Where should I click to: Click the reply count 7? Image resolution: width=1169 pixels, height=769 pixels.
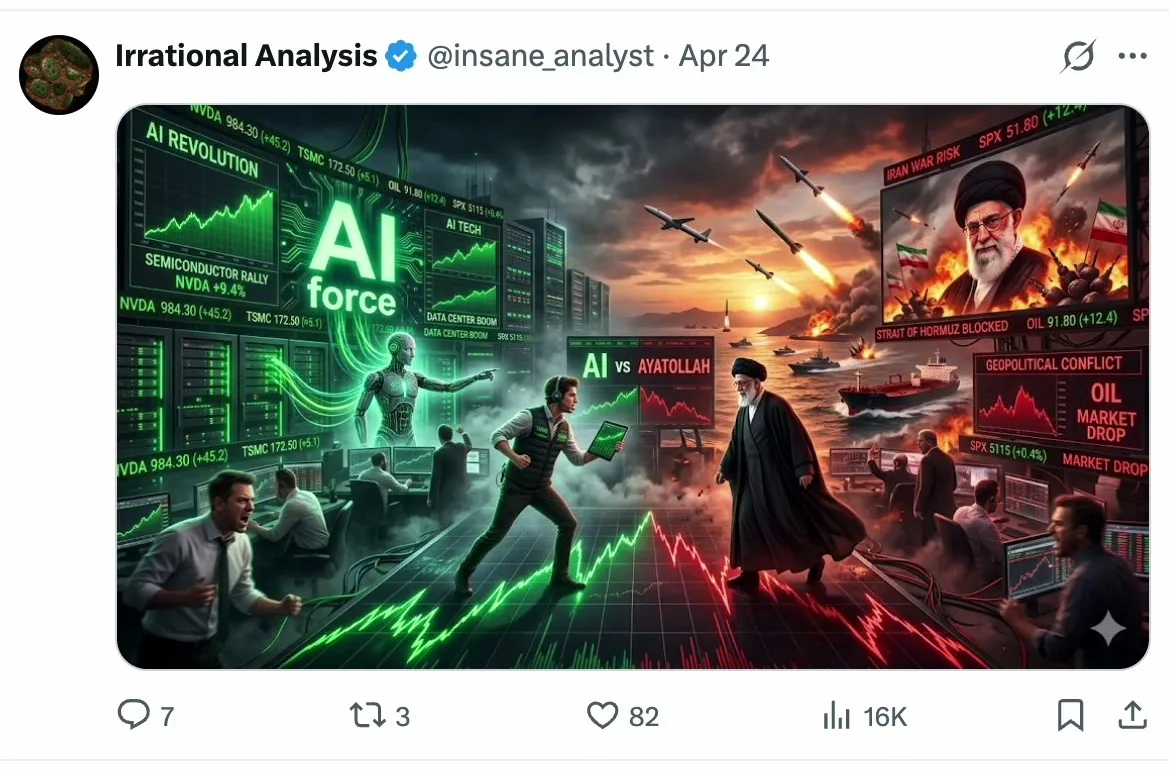[x=167, y=717]
